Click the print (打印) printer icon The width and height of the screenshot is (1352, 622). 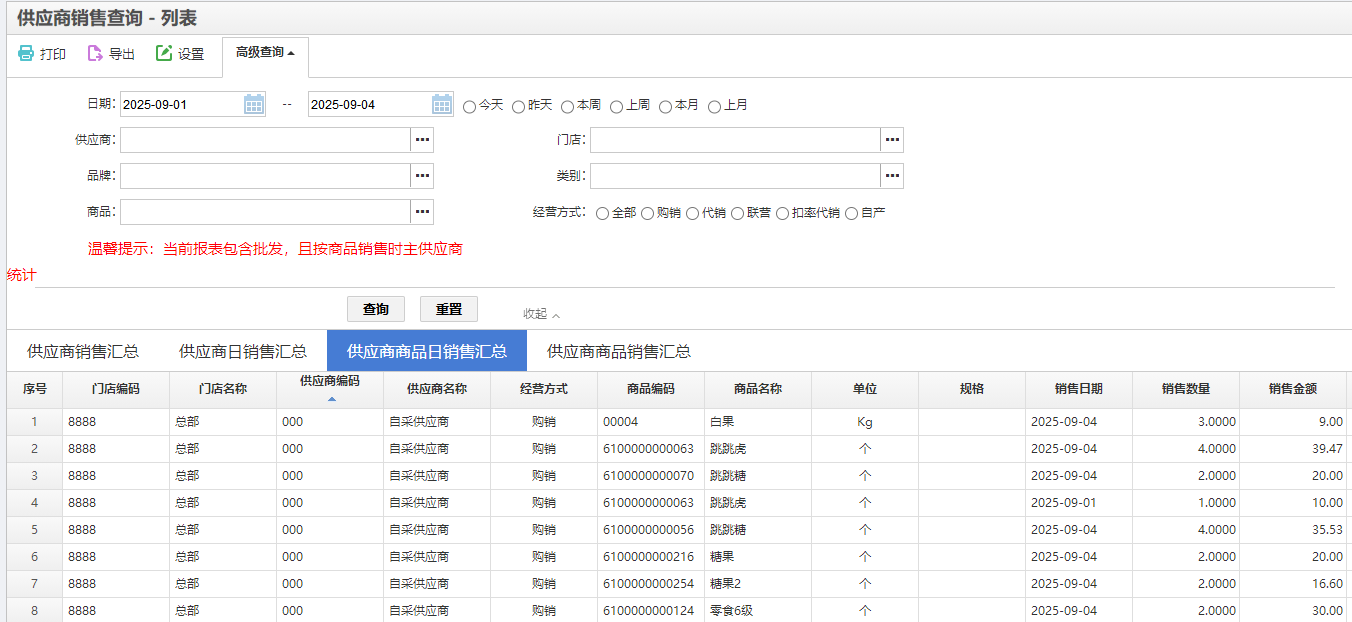click(26, 54)
